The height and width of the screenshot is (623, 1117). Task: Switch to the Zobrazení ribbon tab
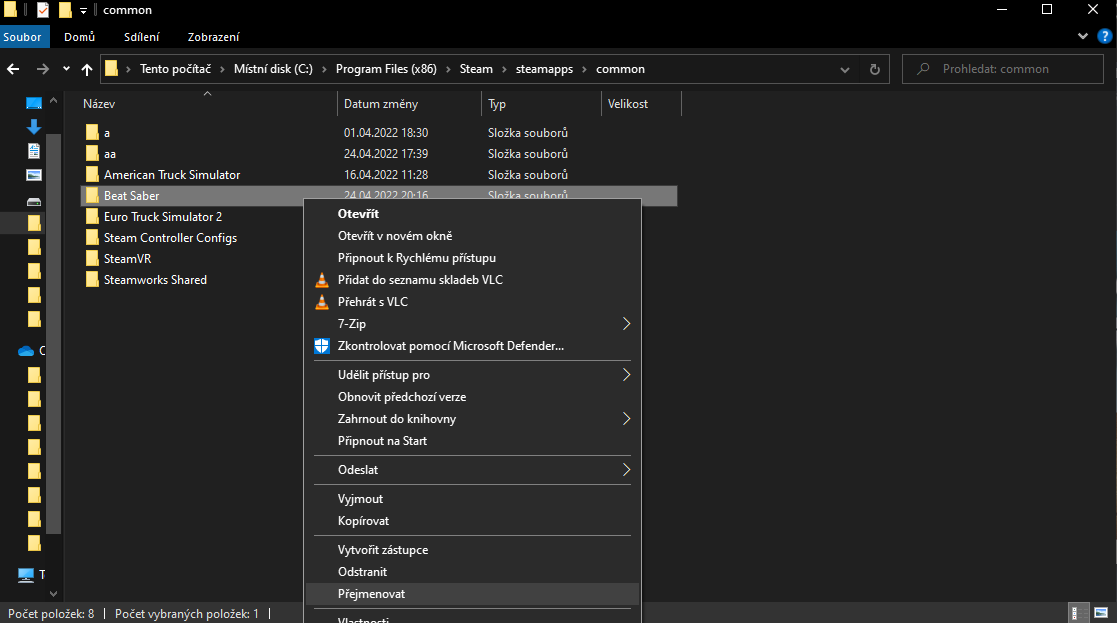coord(214,37)
